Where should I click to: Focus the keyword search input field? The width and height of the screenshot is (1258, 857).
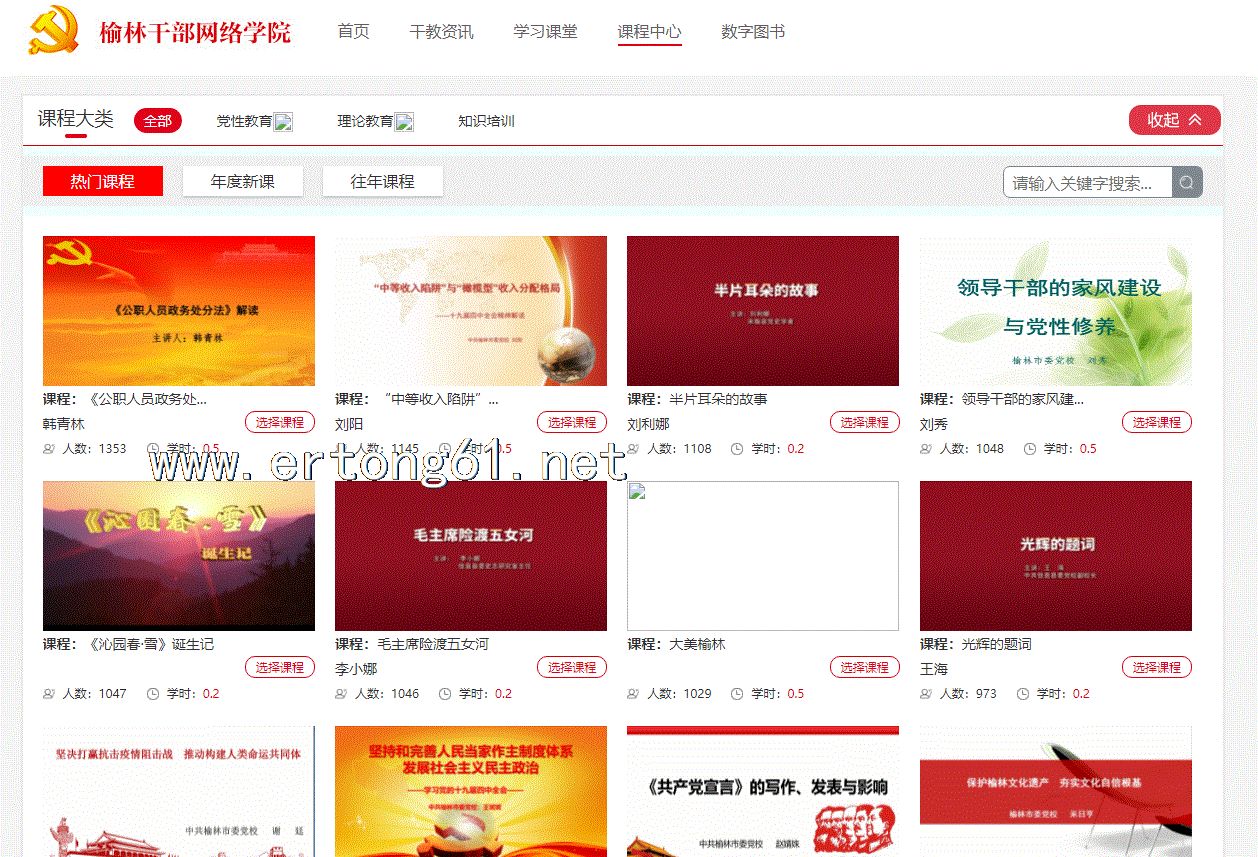pos(1086,182)
